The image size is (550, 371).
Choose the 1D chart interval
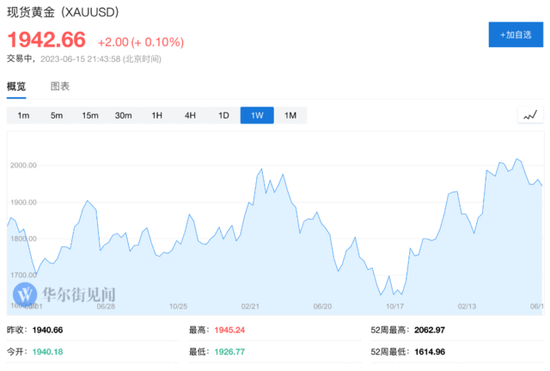224,115
